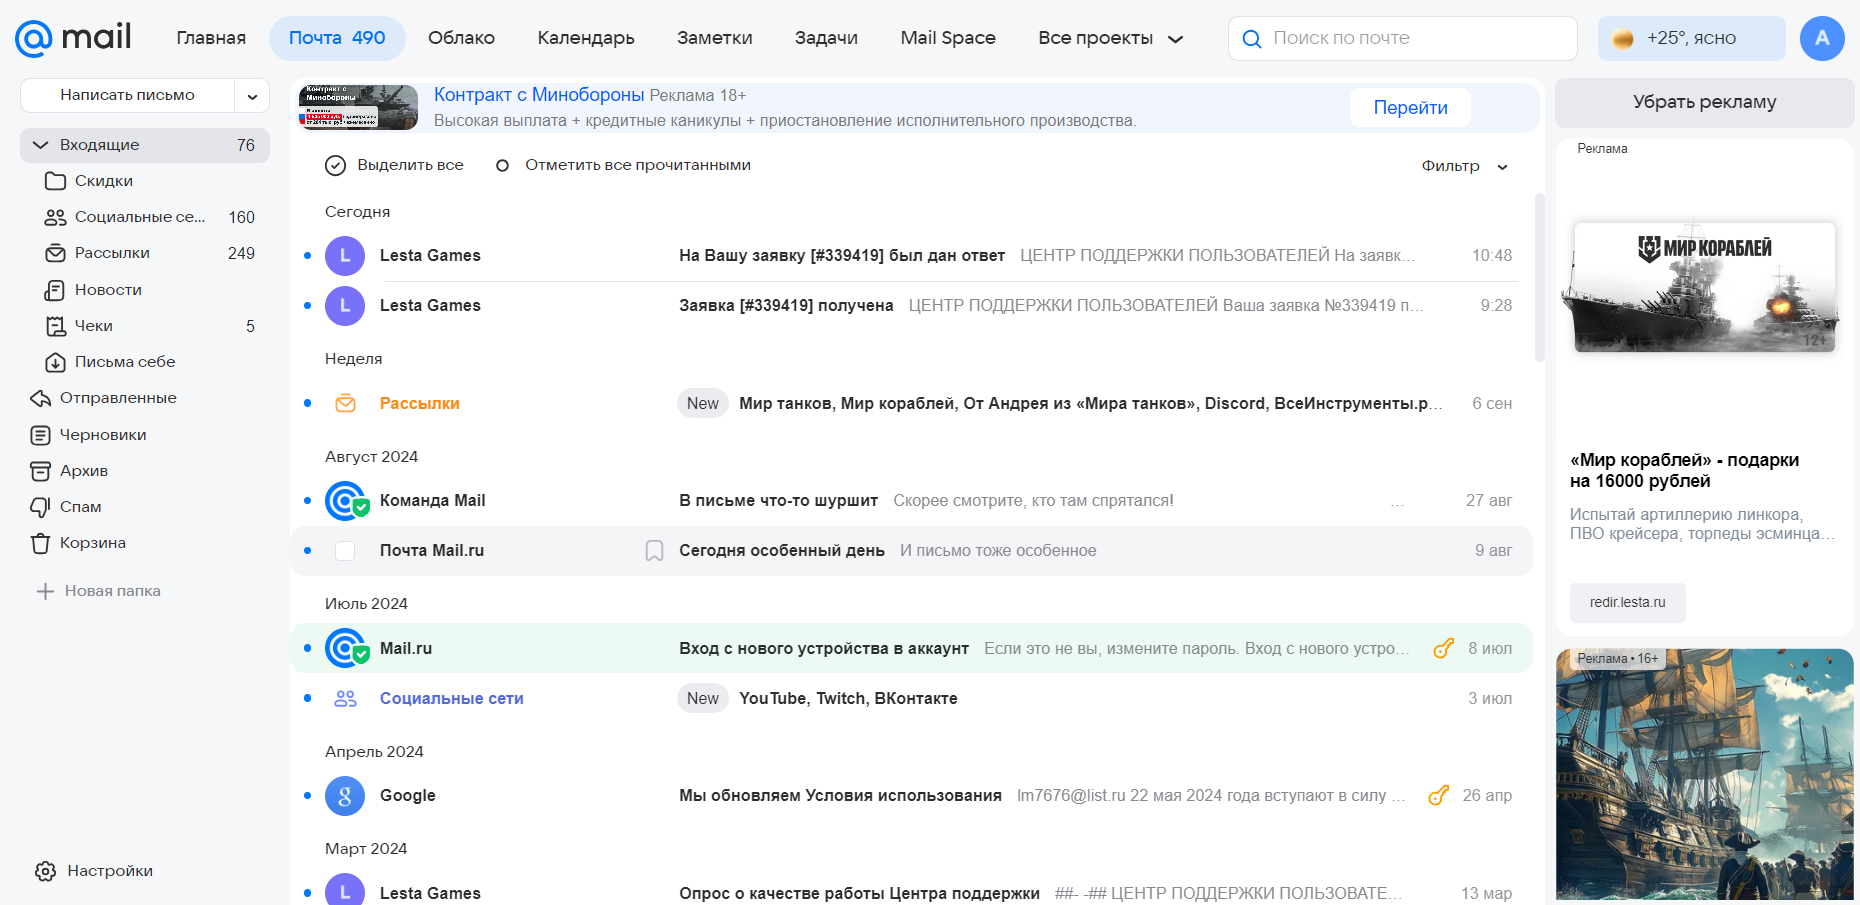Click the Минобороны ad thumbnail image
The image size is (1860, 905).
358,108
